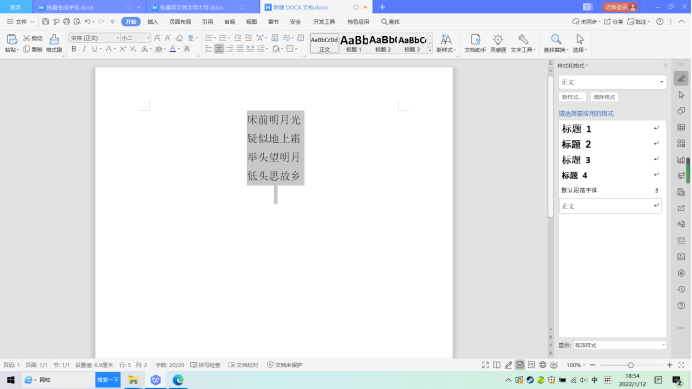The width and height of the screenshot is (692, 389).
Task: Add a new document tab
Action: tap(382, 7)
